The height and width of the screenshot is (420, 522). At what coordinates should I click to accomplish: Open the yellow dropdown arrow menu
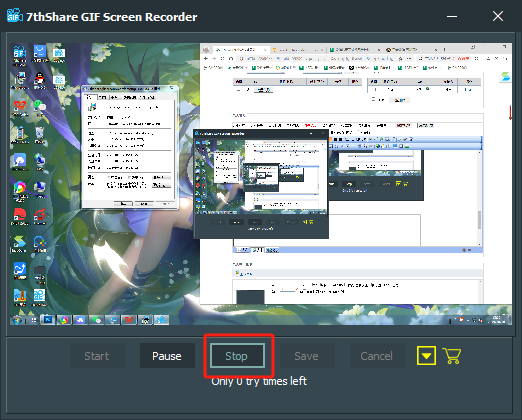coord(426,355)
